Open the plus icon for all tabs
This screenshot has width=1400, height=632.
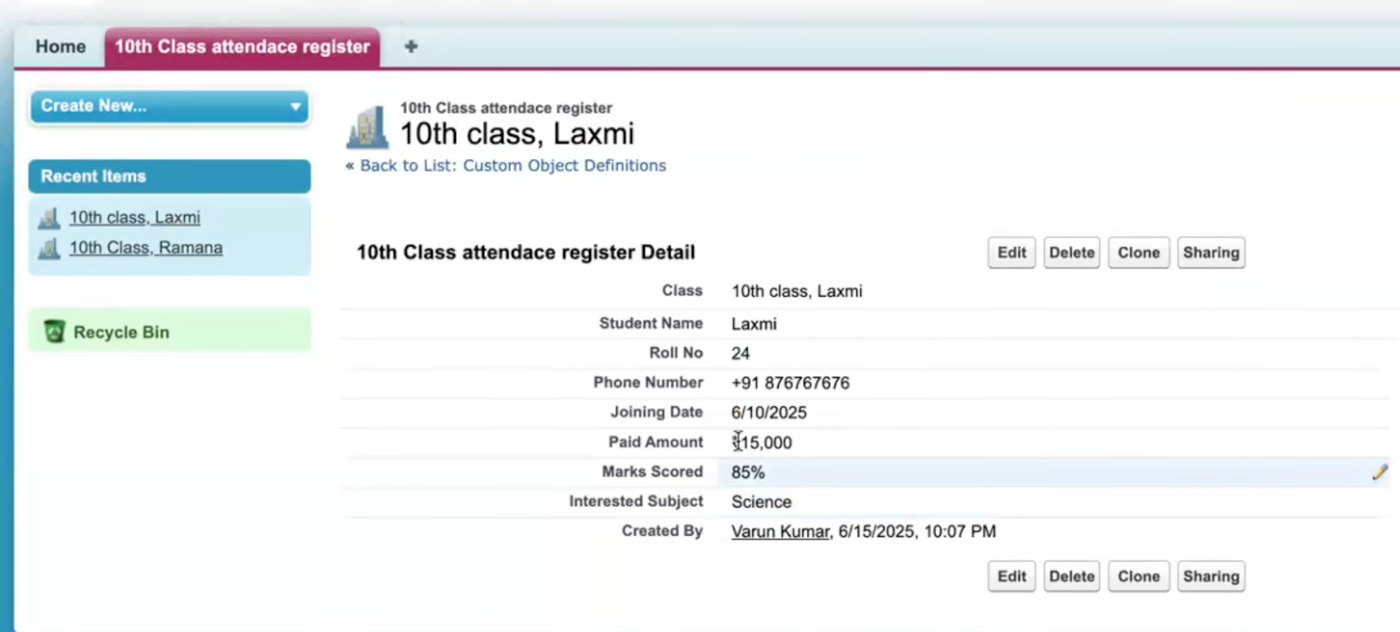tap(410, 47)
